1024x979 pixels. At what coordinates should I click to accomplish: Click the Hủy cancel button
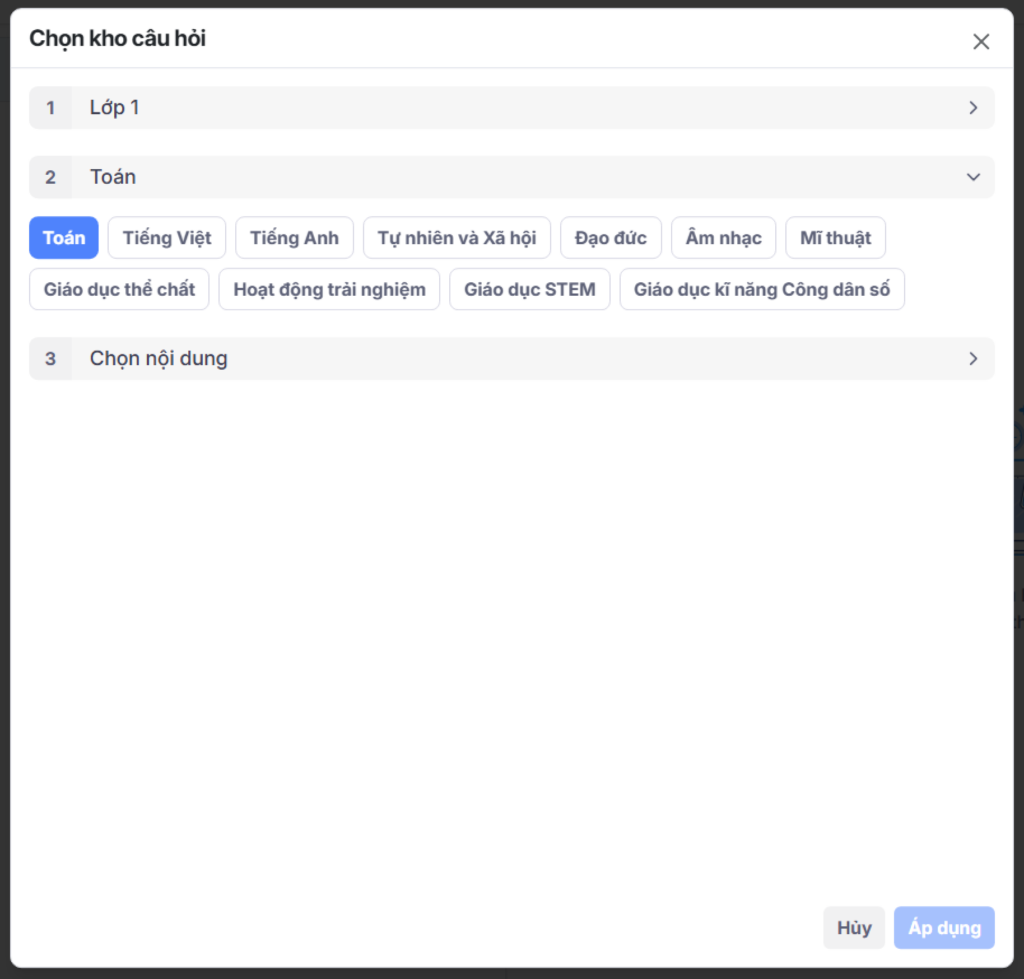tap(854, 928)
